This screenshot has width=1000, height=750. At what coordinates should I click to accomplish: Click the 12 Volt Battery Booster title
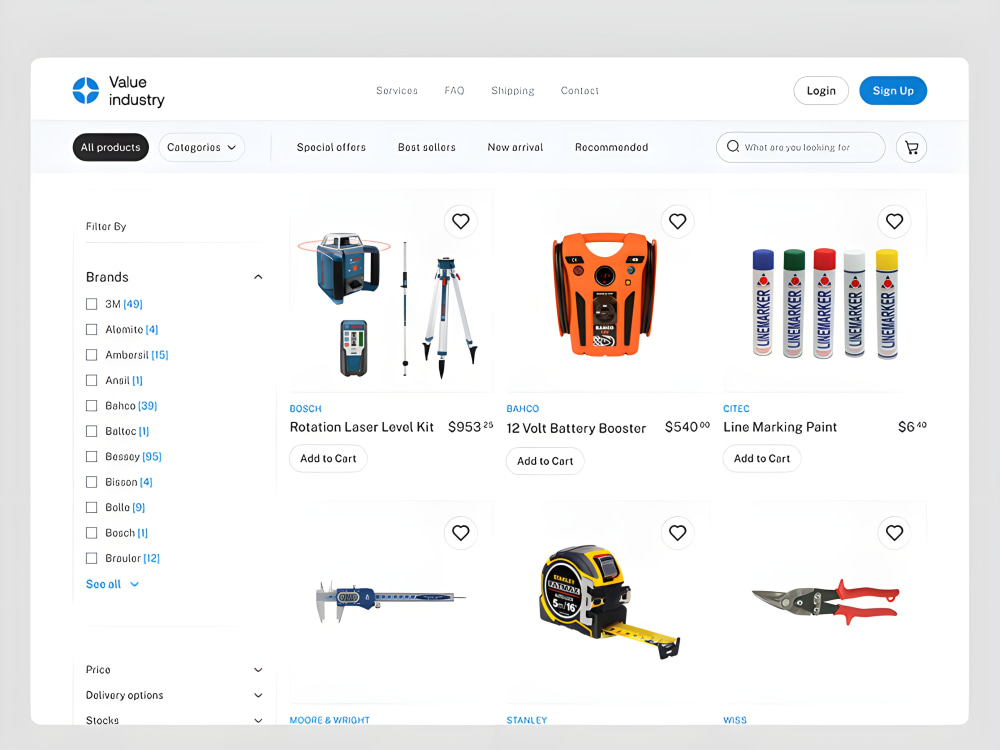click(576, 428)
